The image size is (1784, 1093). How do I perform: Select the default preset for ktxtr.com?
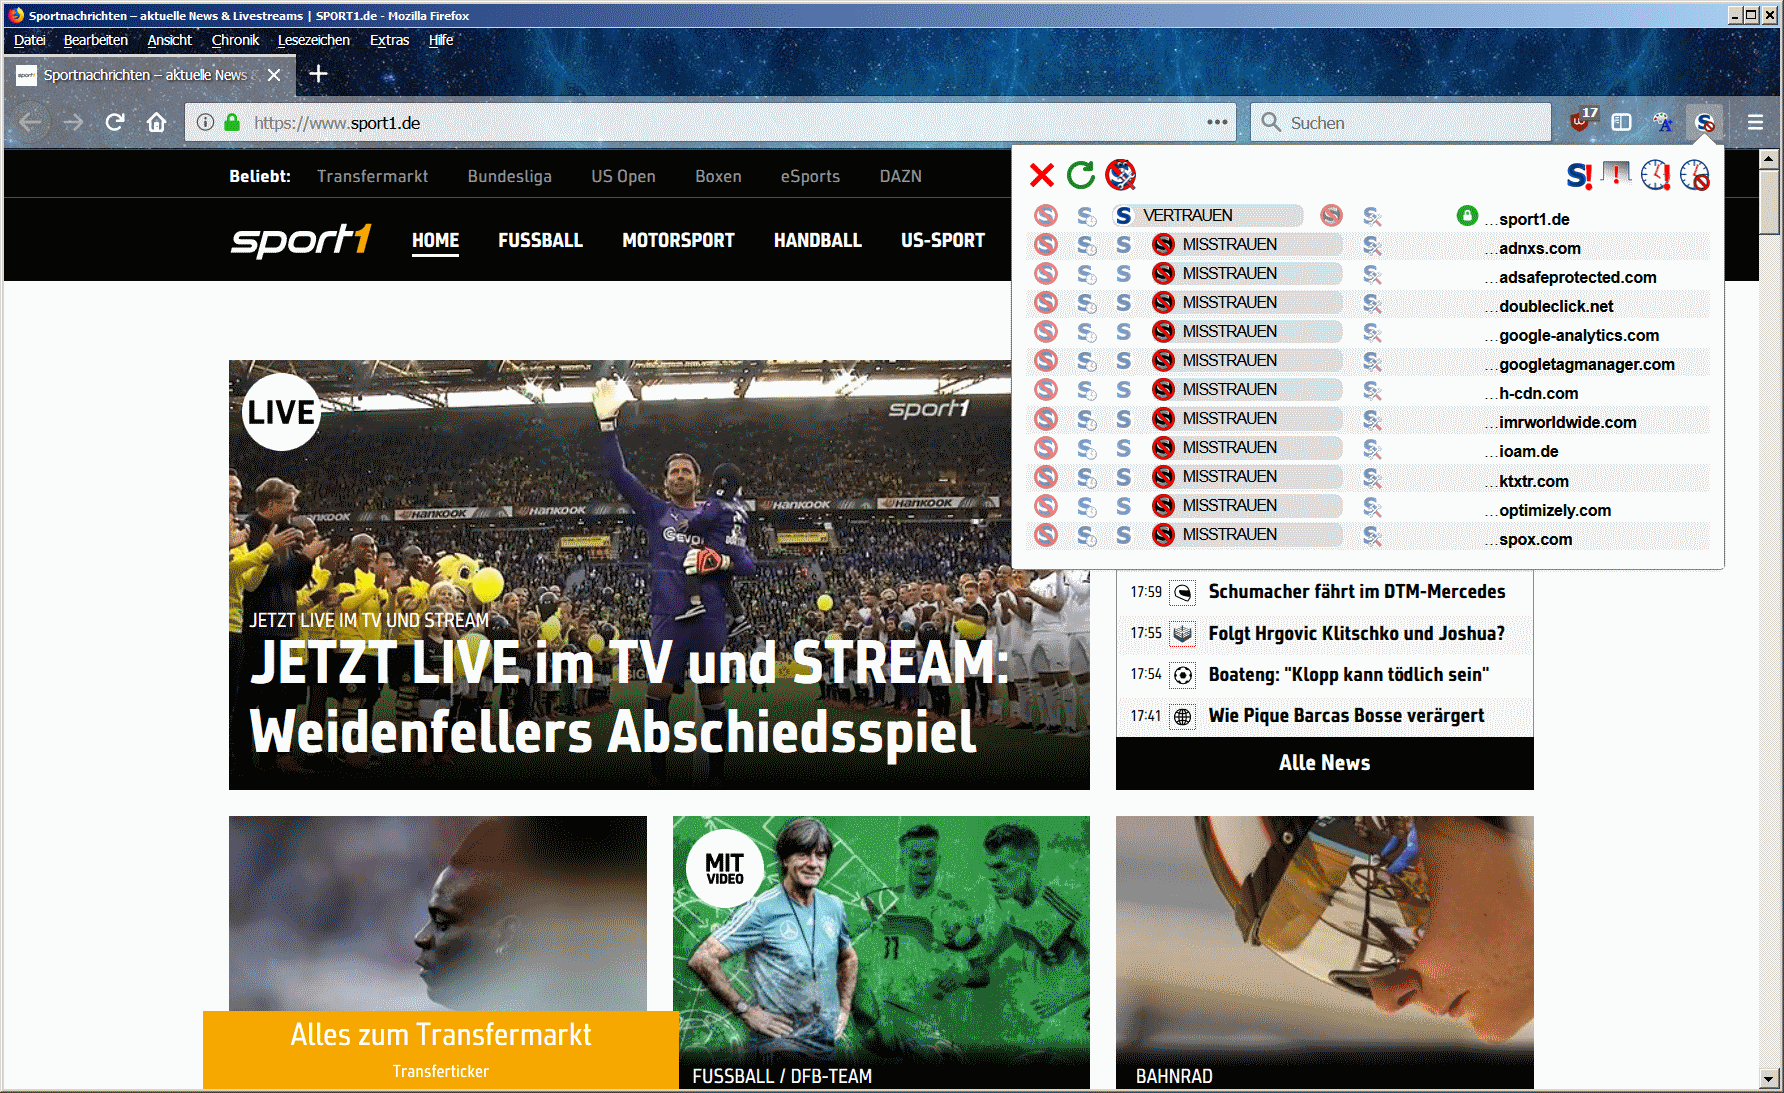tap(1046, 477)
